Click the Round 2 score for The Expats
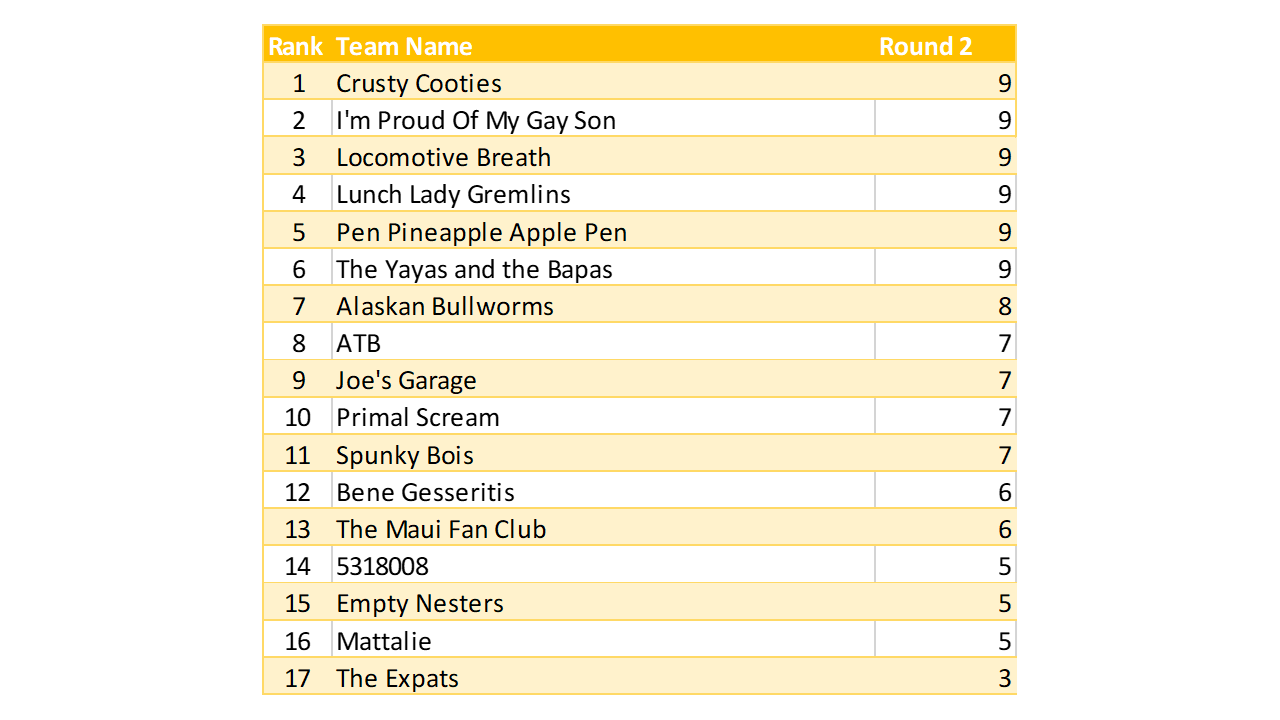This screenshot has height=720, width=1280. pyautogui.click(x=1004, y=678)
